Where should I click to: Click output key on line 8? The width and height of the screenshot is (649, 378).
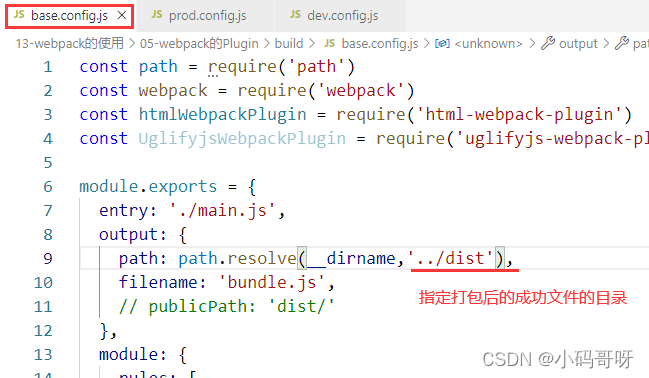(128, 235)
